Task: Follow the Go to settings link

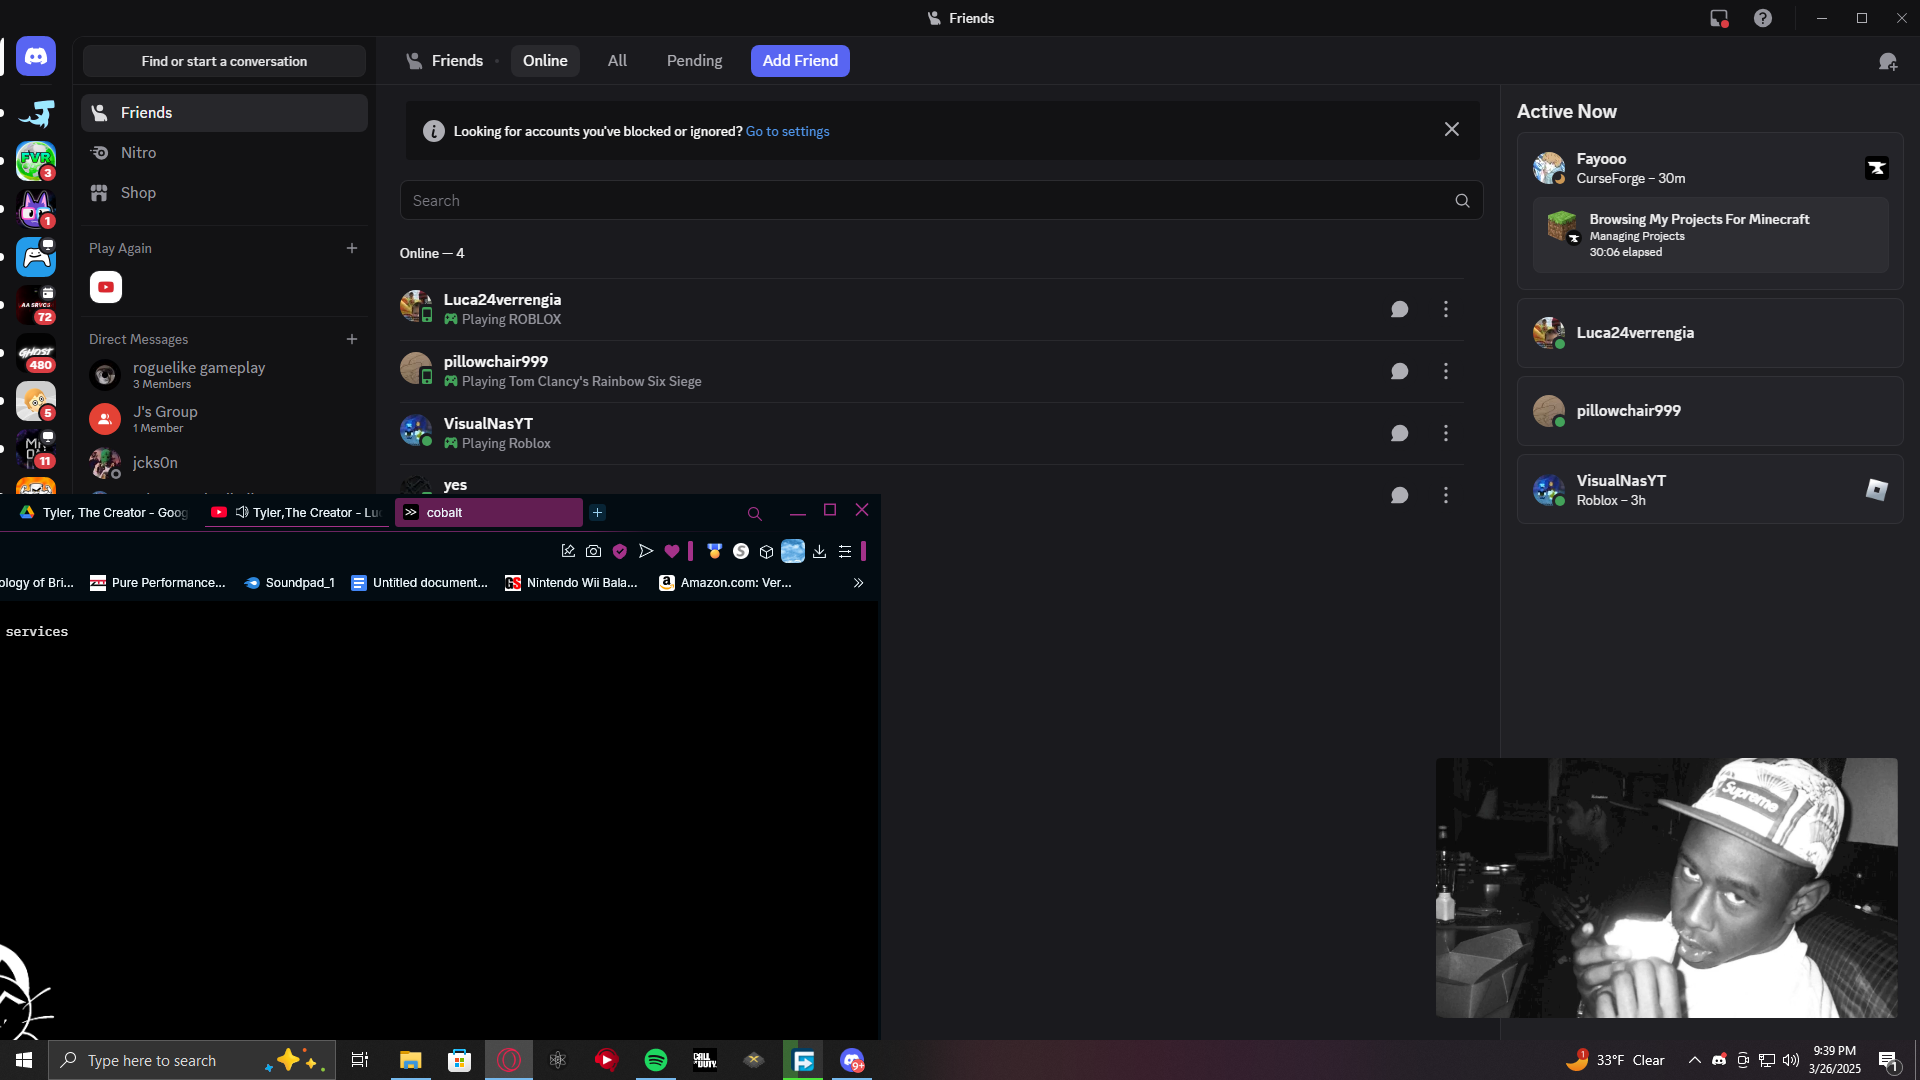Action: (787, 131)
